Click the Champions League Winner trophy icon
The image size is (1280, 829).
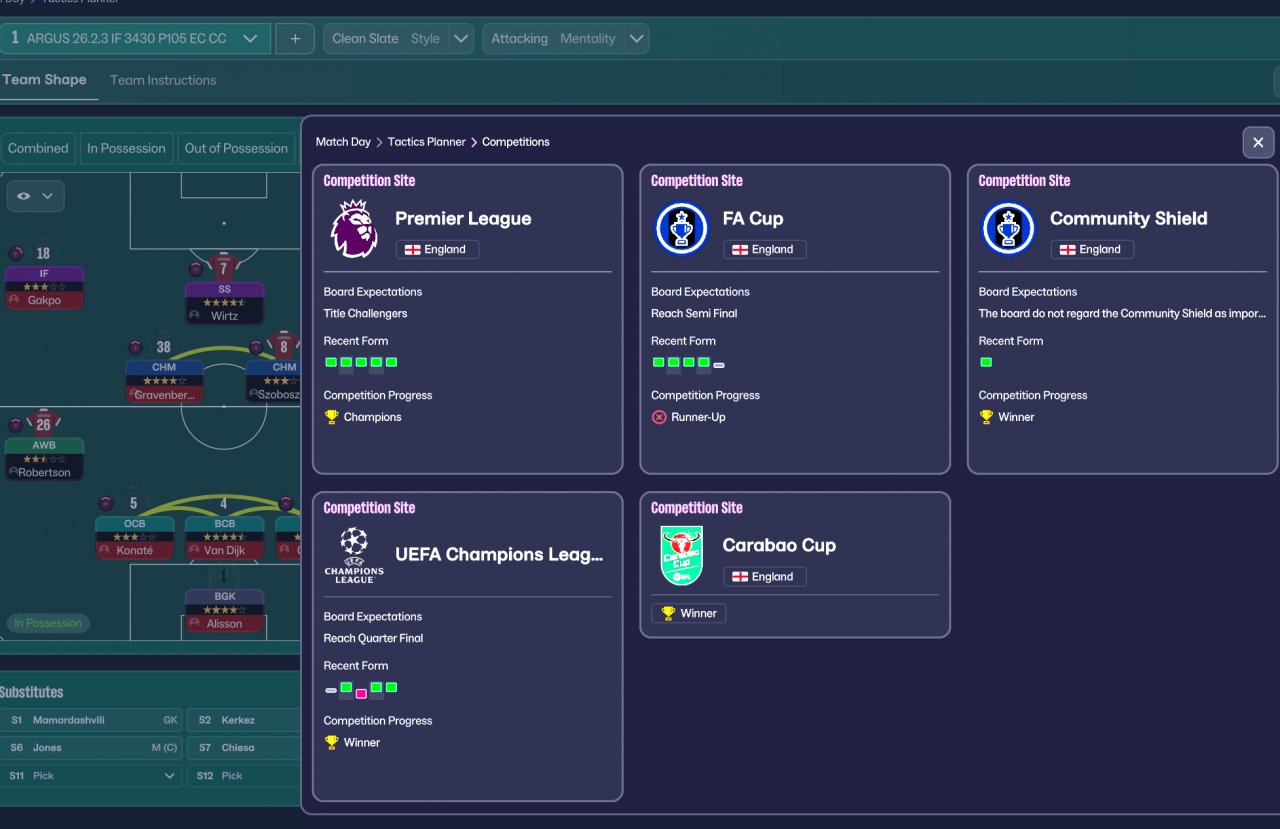331,742
